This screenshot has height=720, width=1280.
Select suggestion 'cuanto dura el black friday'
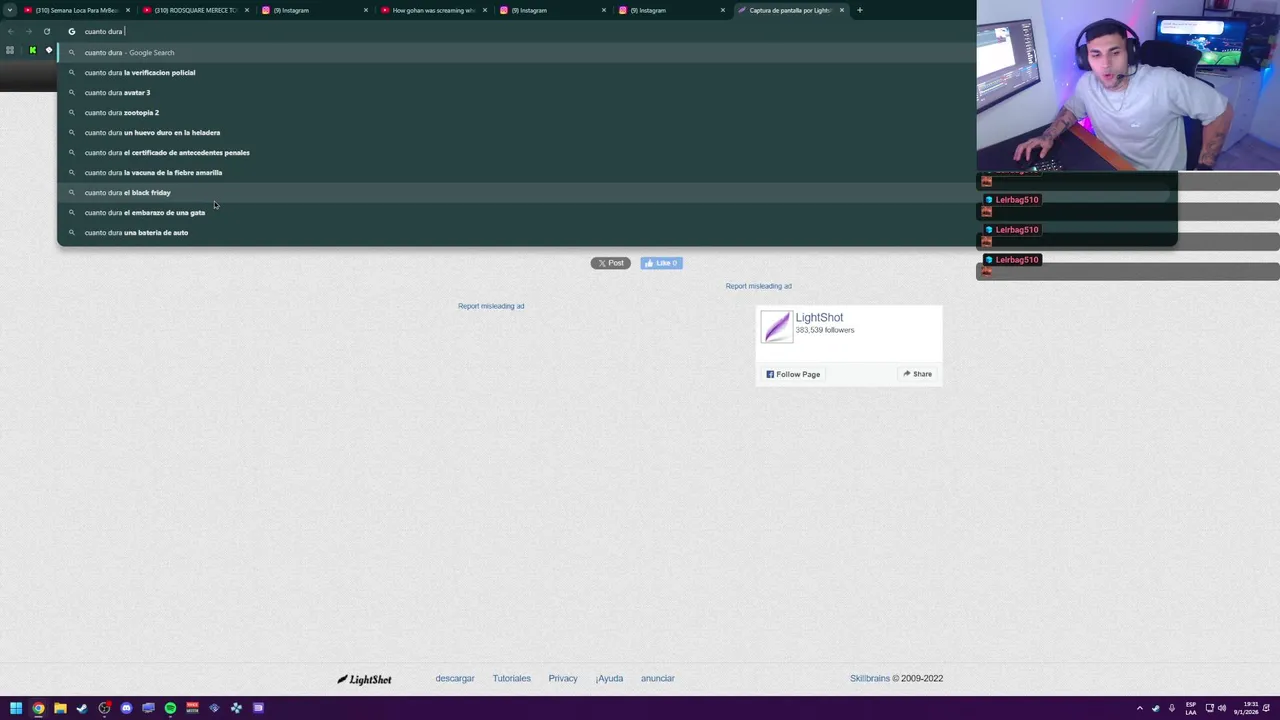click(x=516, y=192)
